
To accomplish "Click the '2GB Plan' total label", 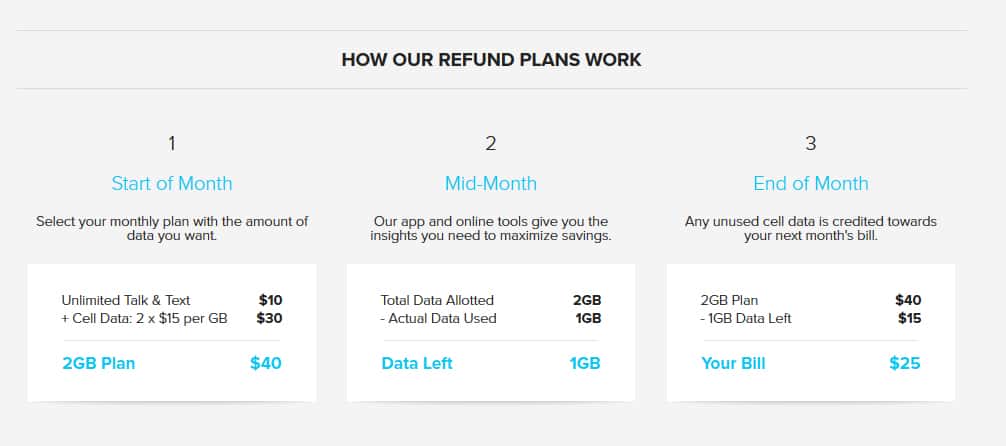I will tap(99, 364).
